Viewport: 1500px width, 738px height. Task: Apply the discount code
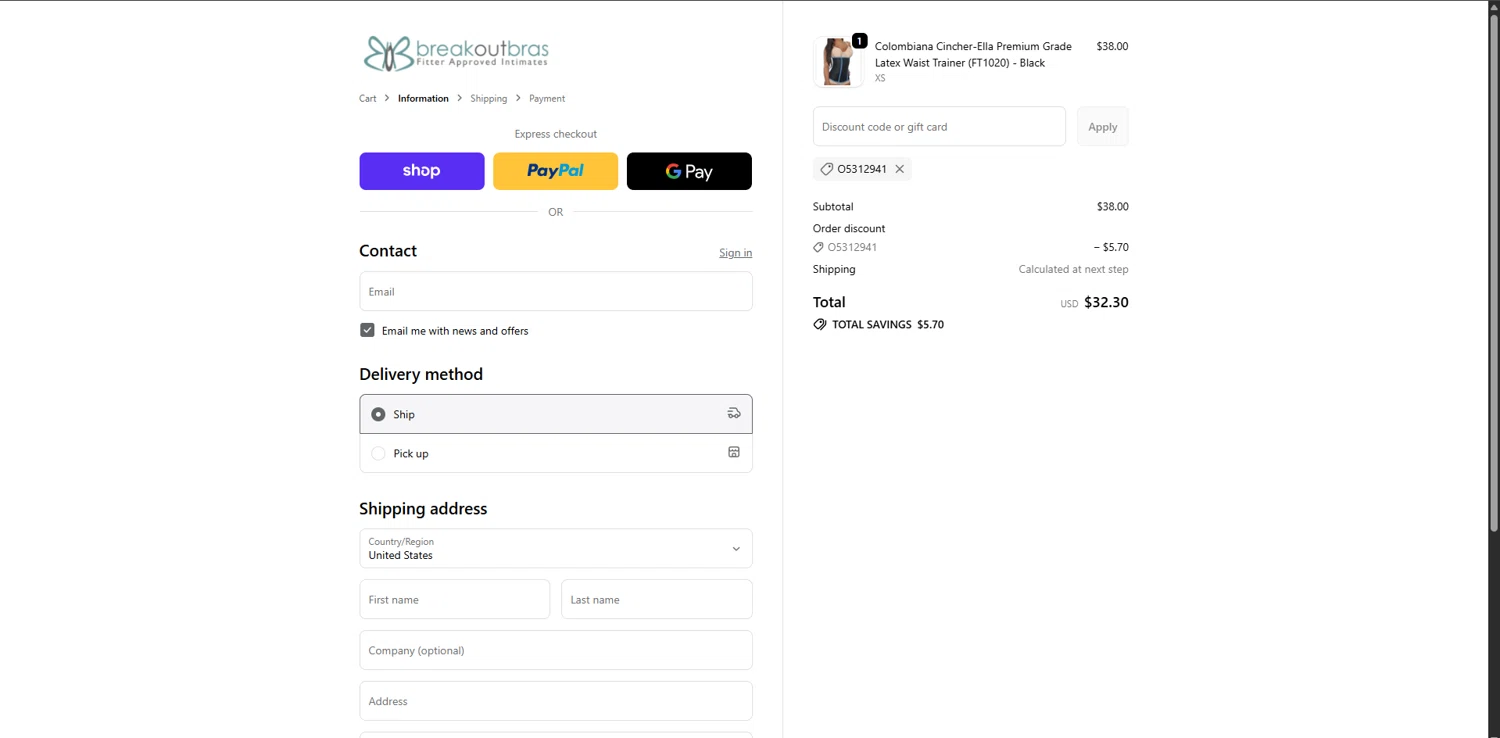coord(1103,127)
